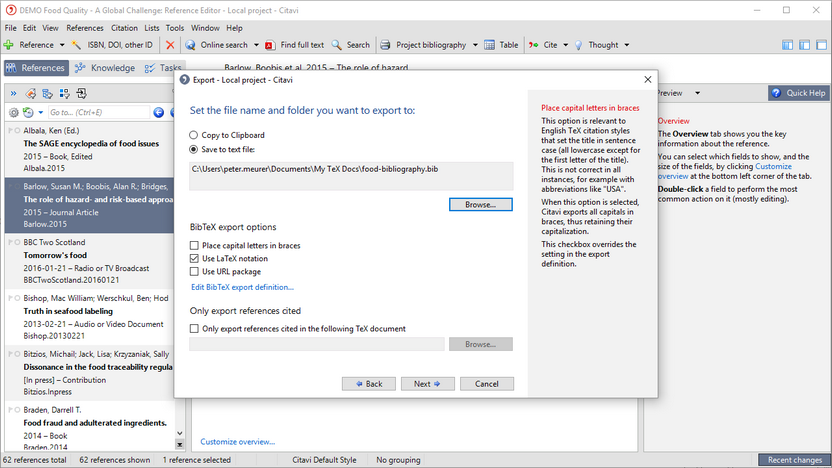Viewport: 832px width, 468px height.
Task: Click the blue back arrow navigation icon
Action: tap(158, 112)
